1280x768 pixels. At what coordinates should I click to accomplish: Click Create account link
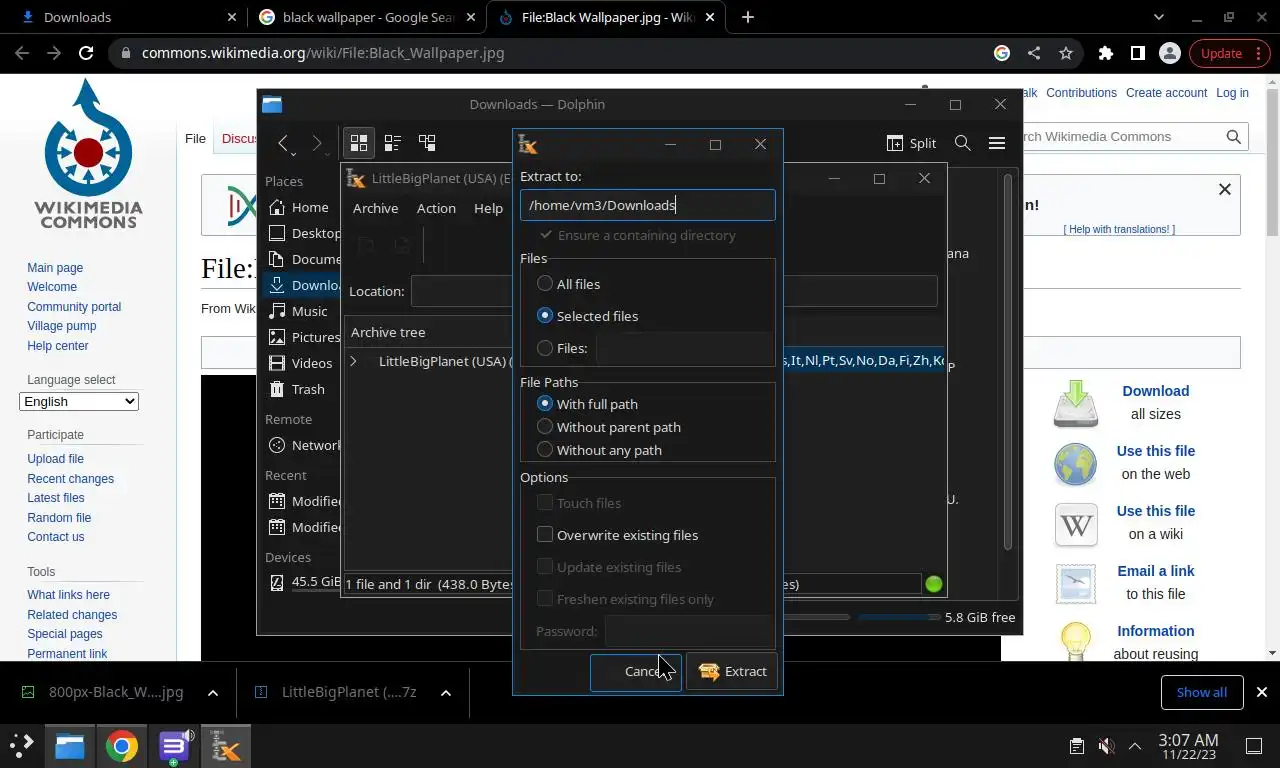coord(1166,93)
